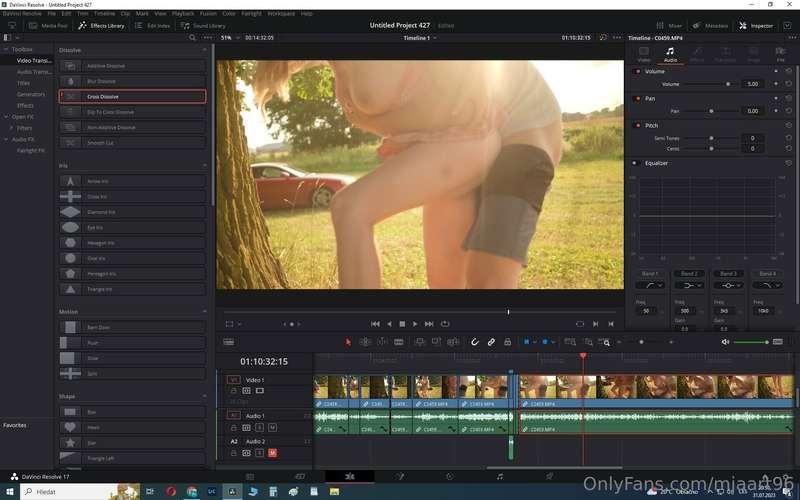Disable the Volume section toggle
The image size is (800, 500).
click(x=637, y=71)
